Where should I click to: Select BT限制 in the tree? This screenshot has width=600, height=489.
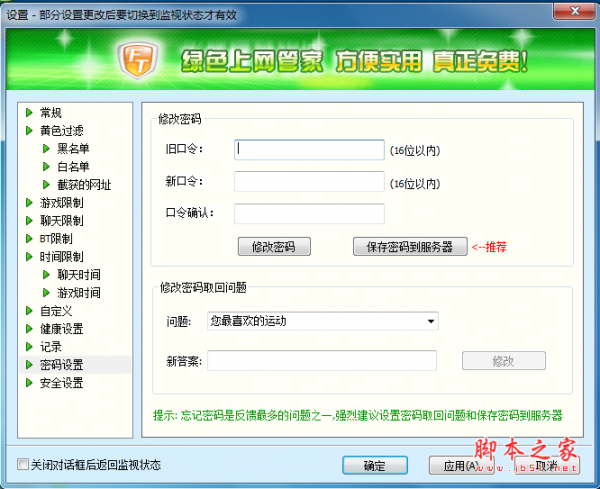coord(56,239)
